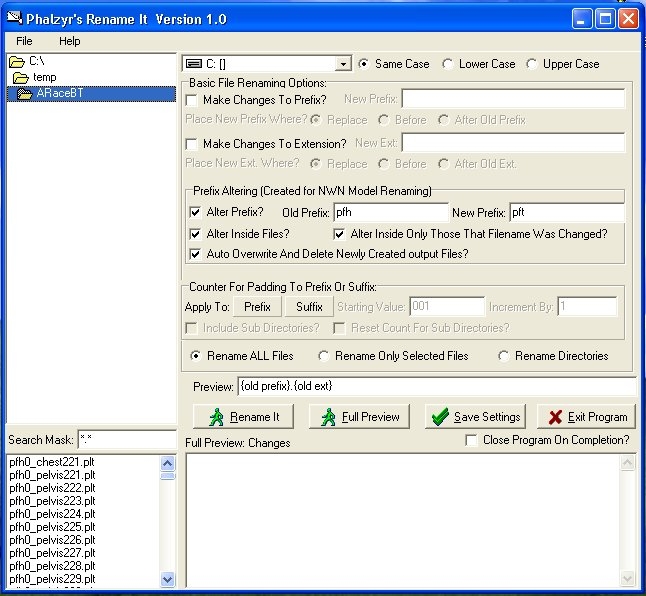Click the Suffix apply-to button
The image size is (646, 596).
(309, 307)
